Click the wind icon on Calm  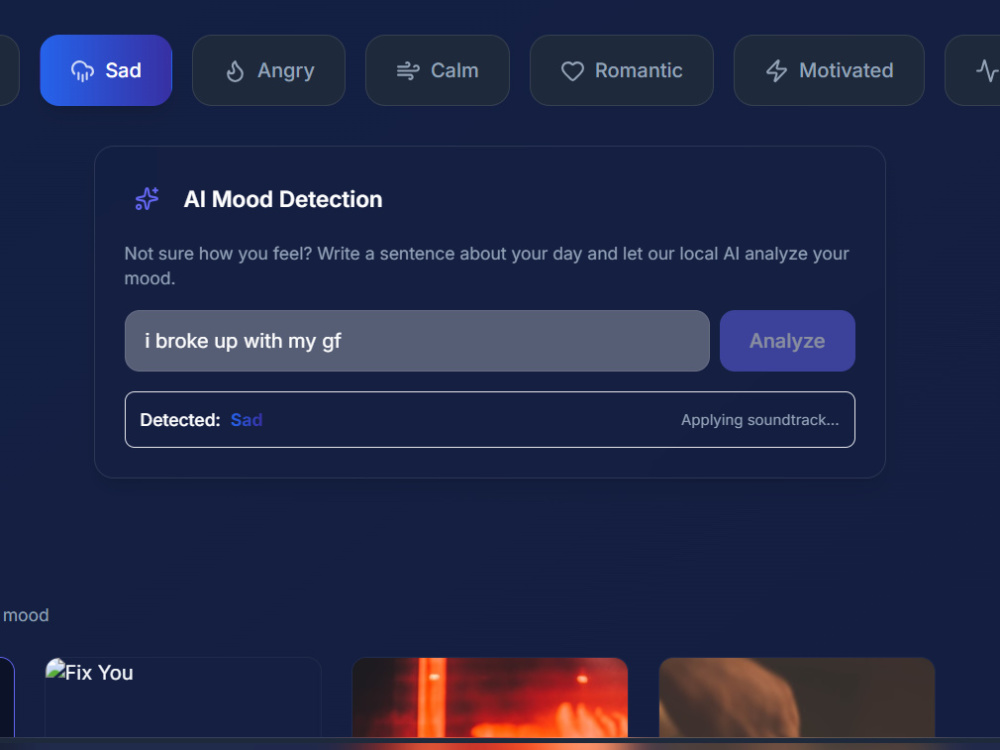click(x=408, y=71)
